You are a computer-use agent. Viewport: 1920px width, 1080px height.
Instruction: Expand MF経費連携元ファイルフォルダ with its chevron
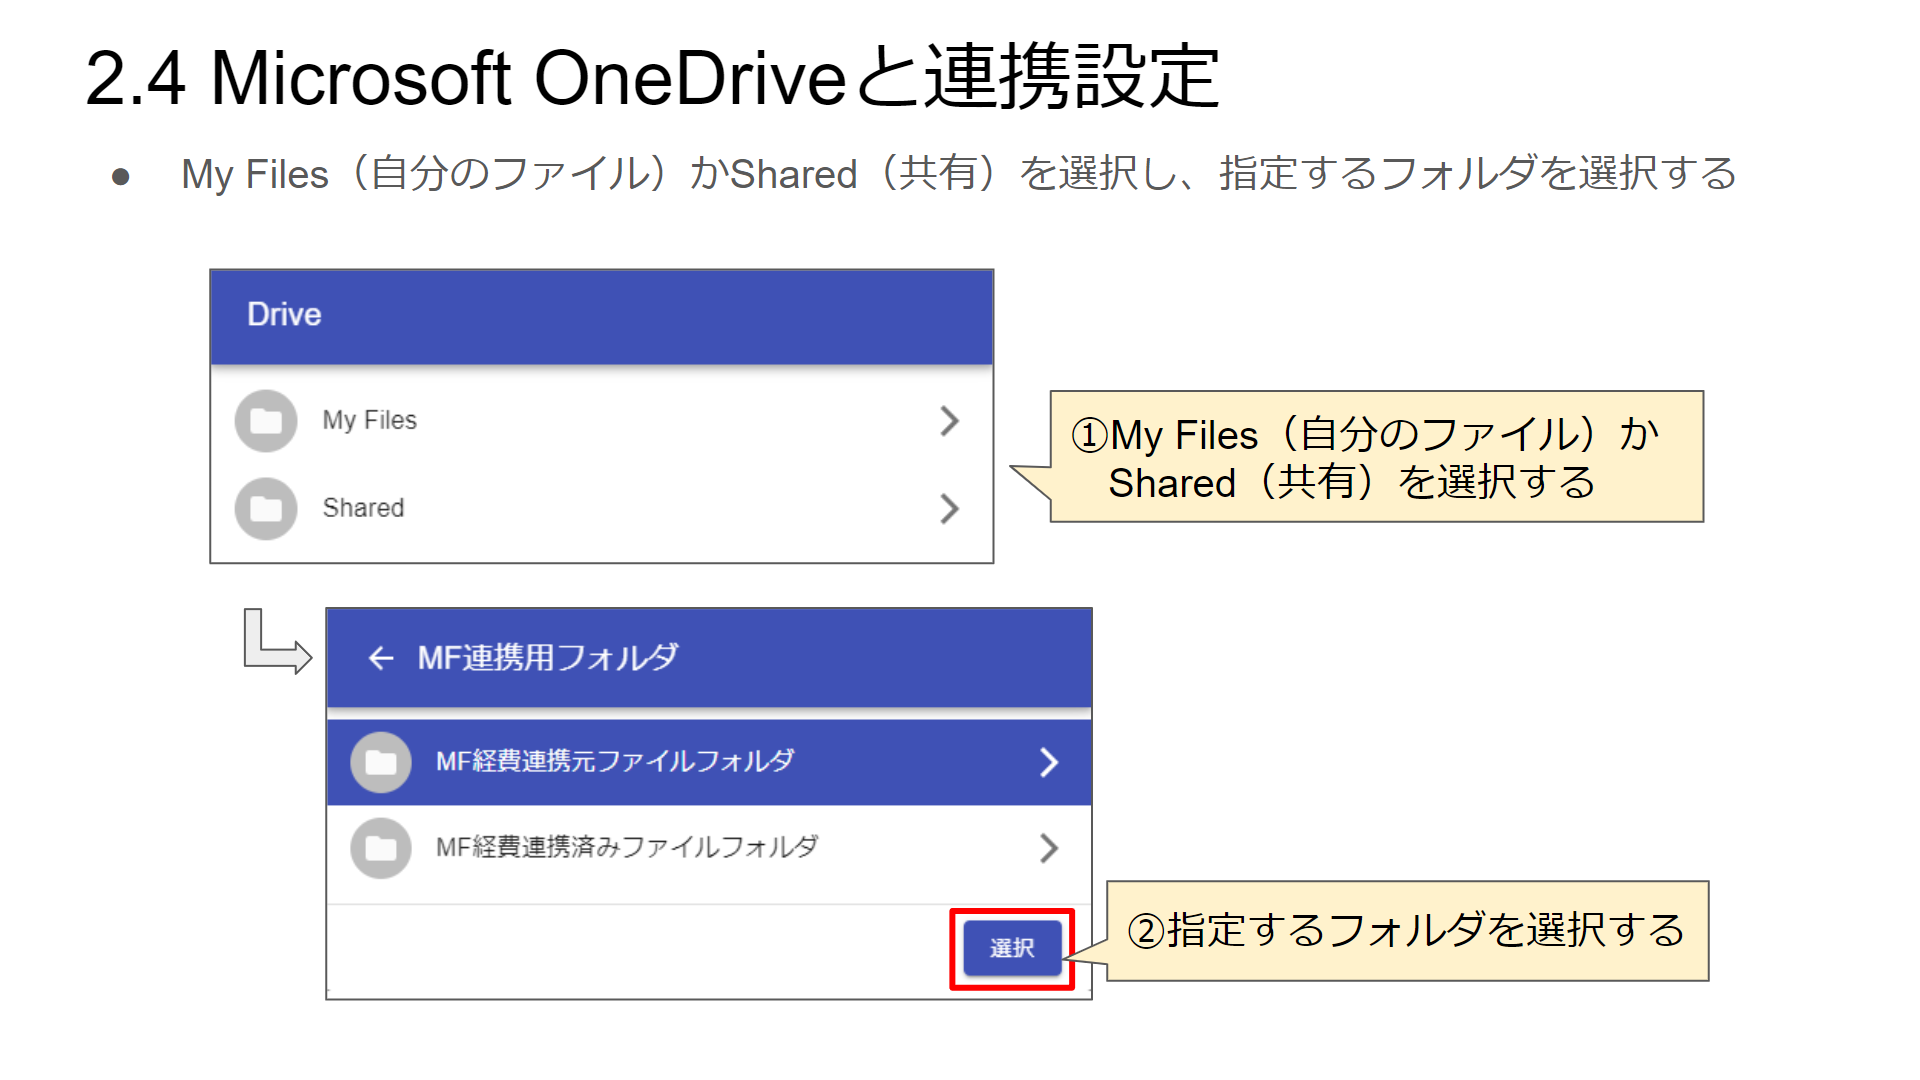coord(1048,763)
